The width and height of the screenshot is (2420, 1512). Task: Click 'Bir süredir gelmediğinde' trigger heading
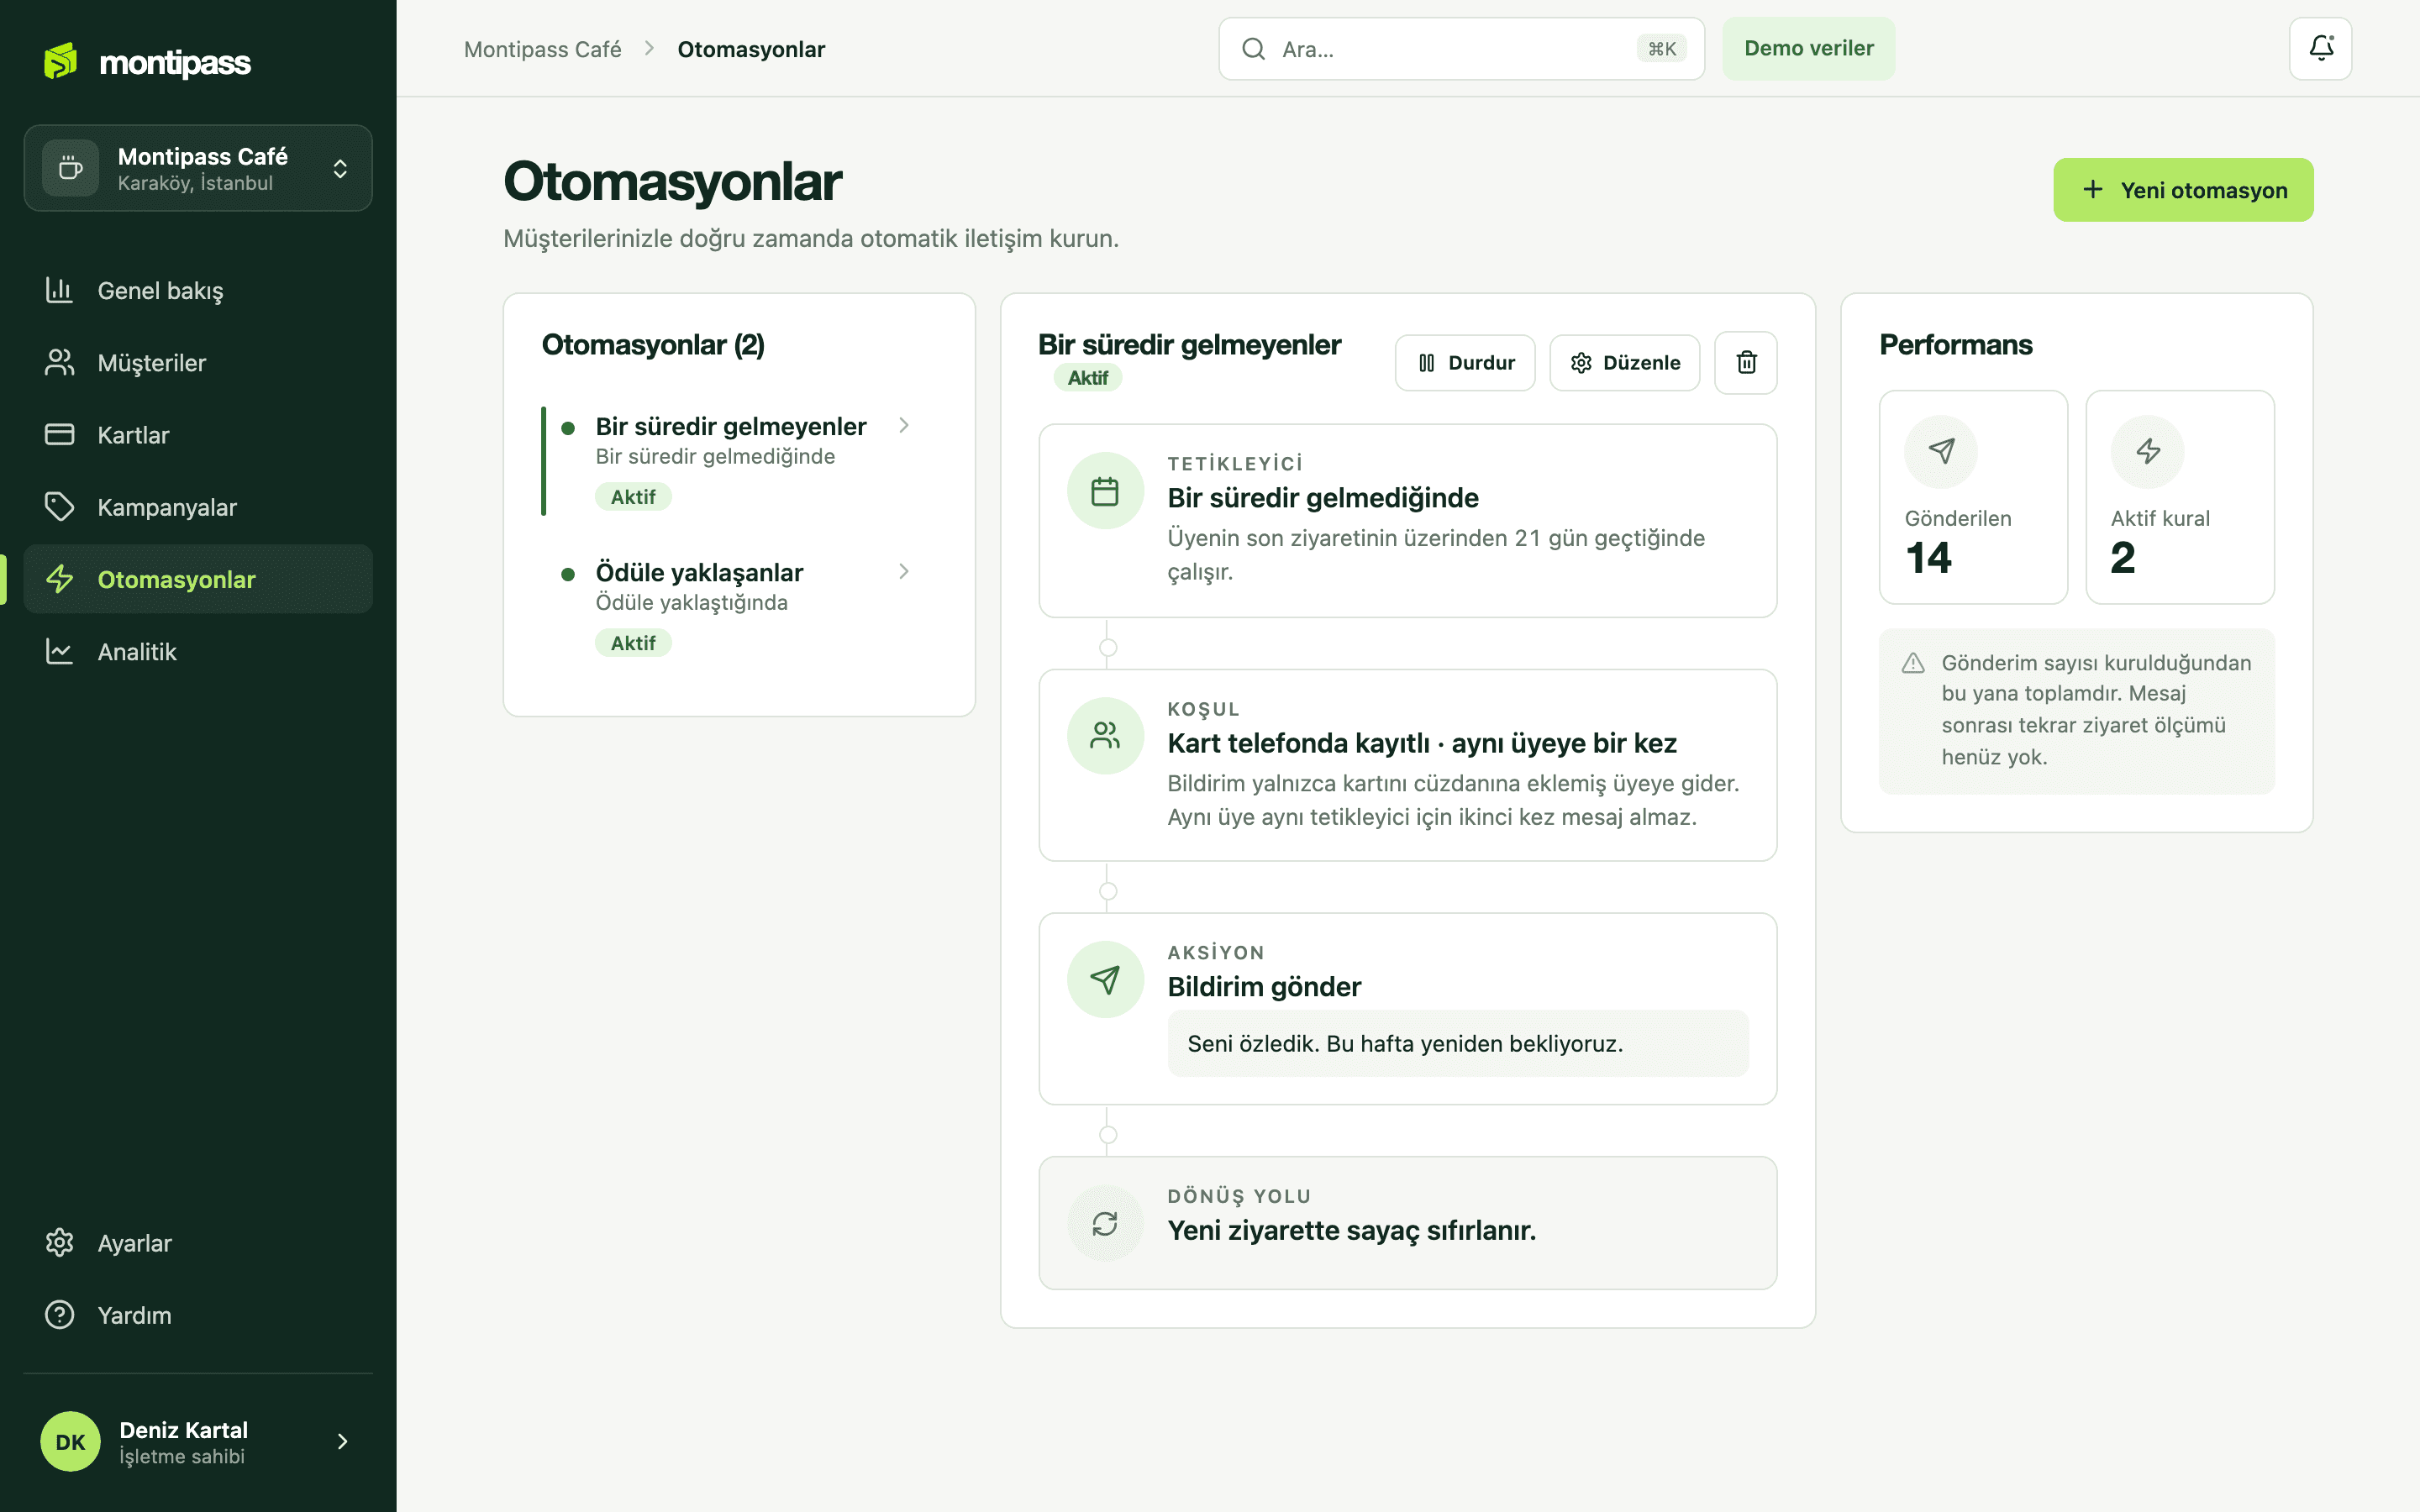pos(1323,497)
